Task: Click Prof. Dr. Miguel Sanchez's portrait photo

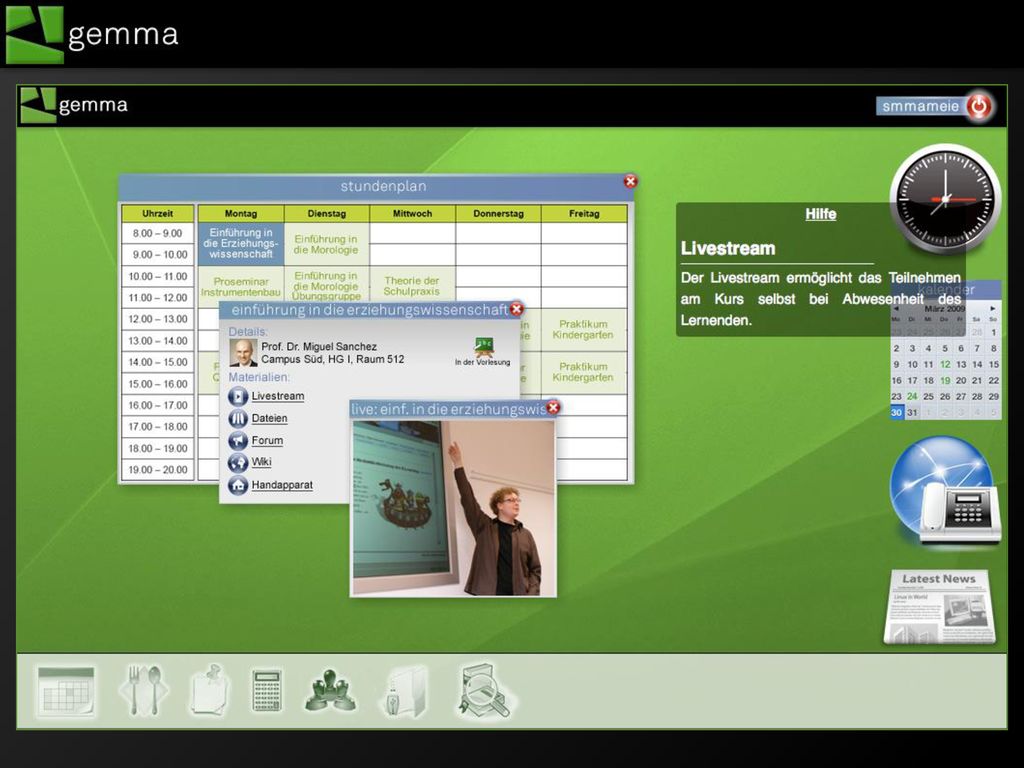Action: click(243, 353)
